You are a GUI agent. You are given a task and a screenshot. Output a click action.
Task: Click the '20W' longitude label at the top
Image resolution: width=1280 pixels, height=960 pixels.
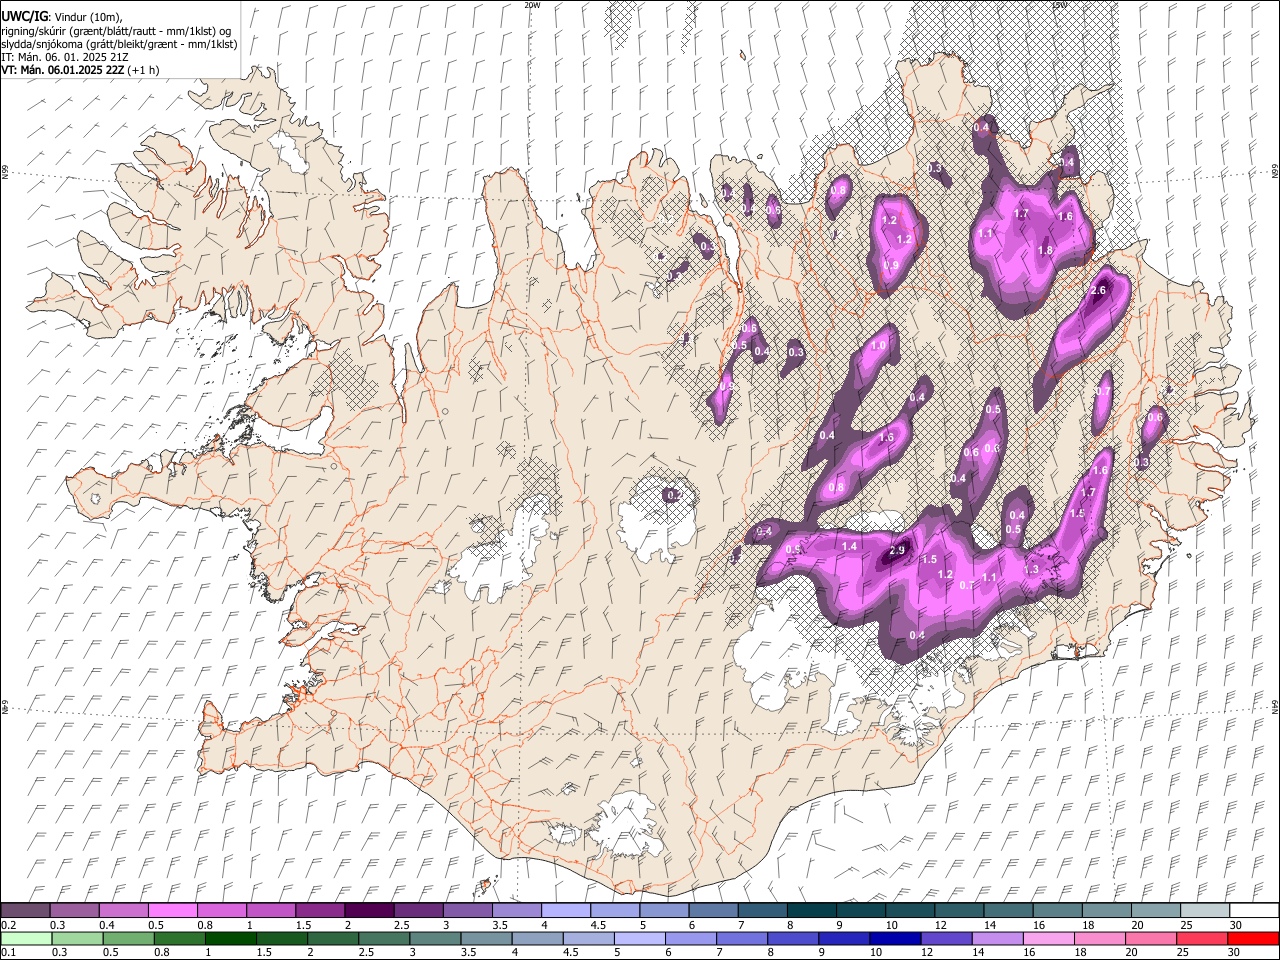coord(532,5)
